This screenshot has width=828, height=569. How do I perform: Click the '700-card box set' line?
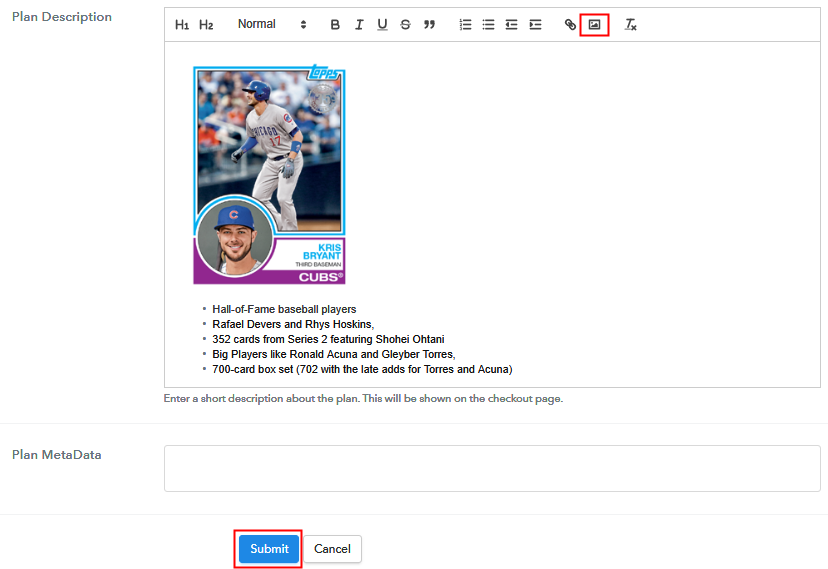362,369
